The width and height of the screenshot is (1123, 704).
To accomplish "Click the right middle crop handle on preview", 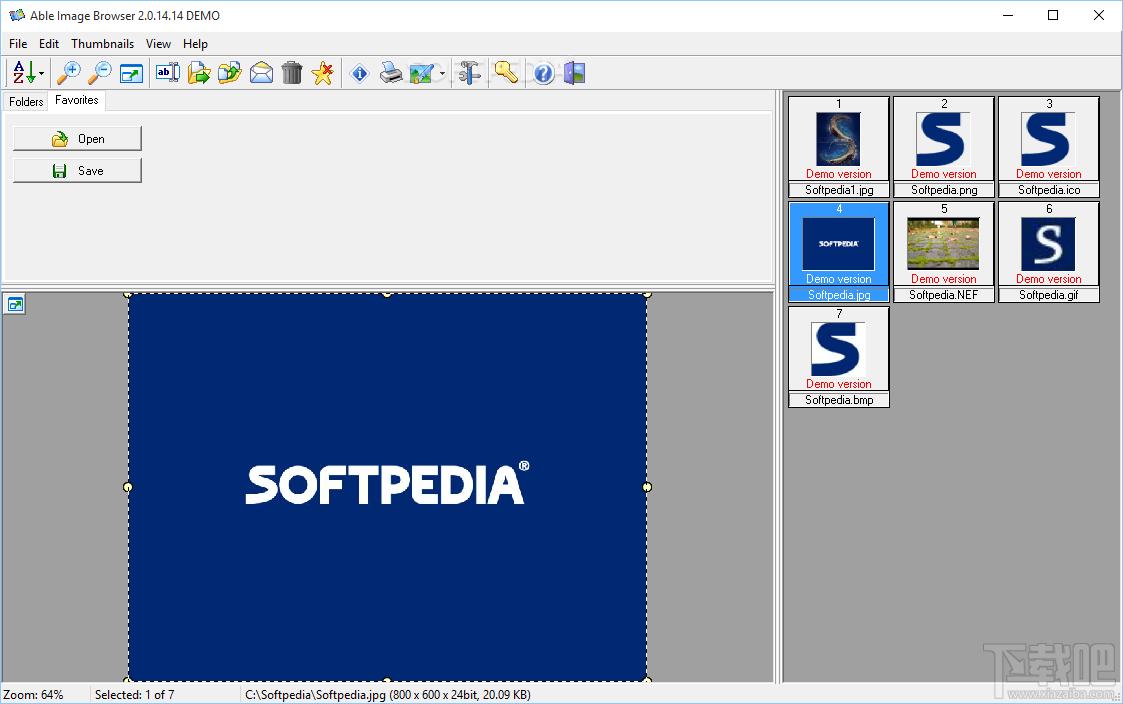I will [x=647, y=487].
